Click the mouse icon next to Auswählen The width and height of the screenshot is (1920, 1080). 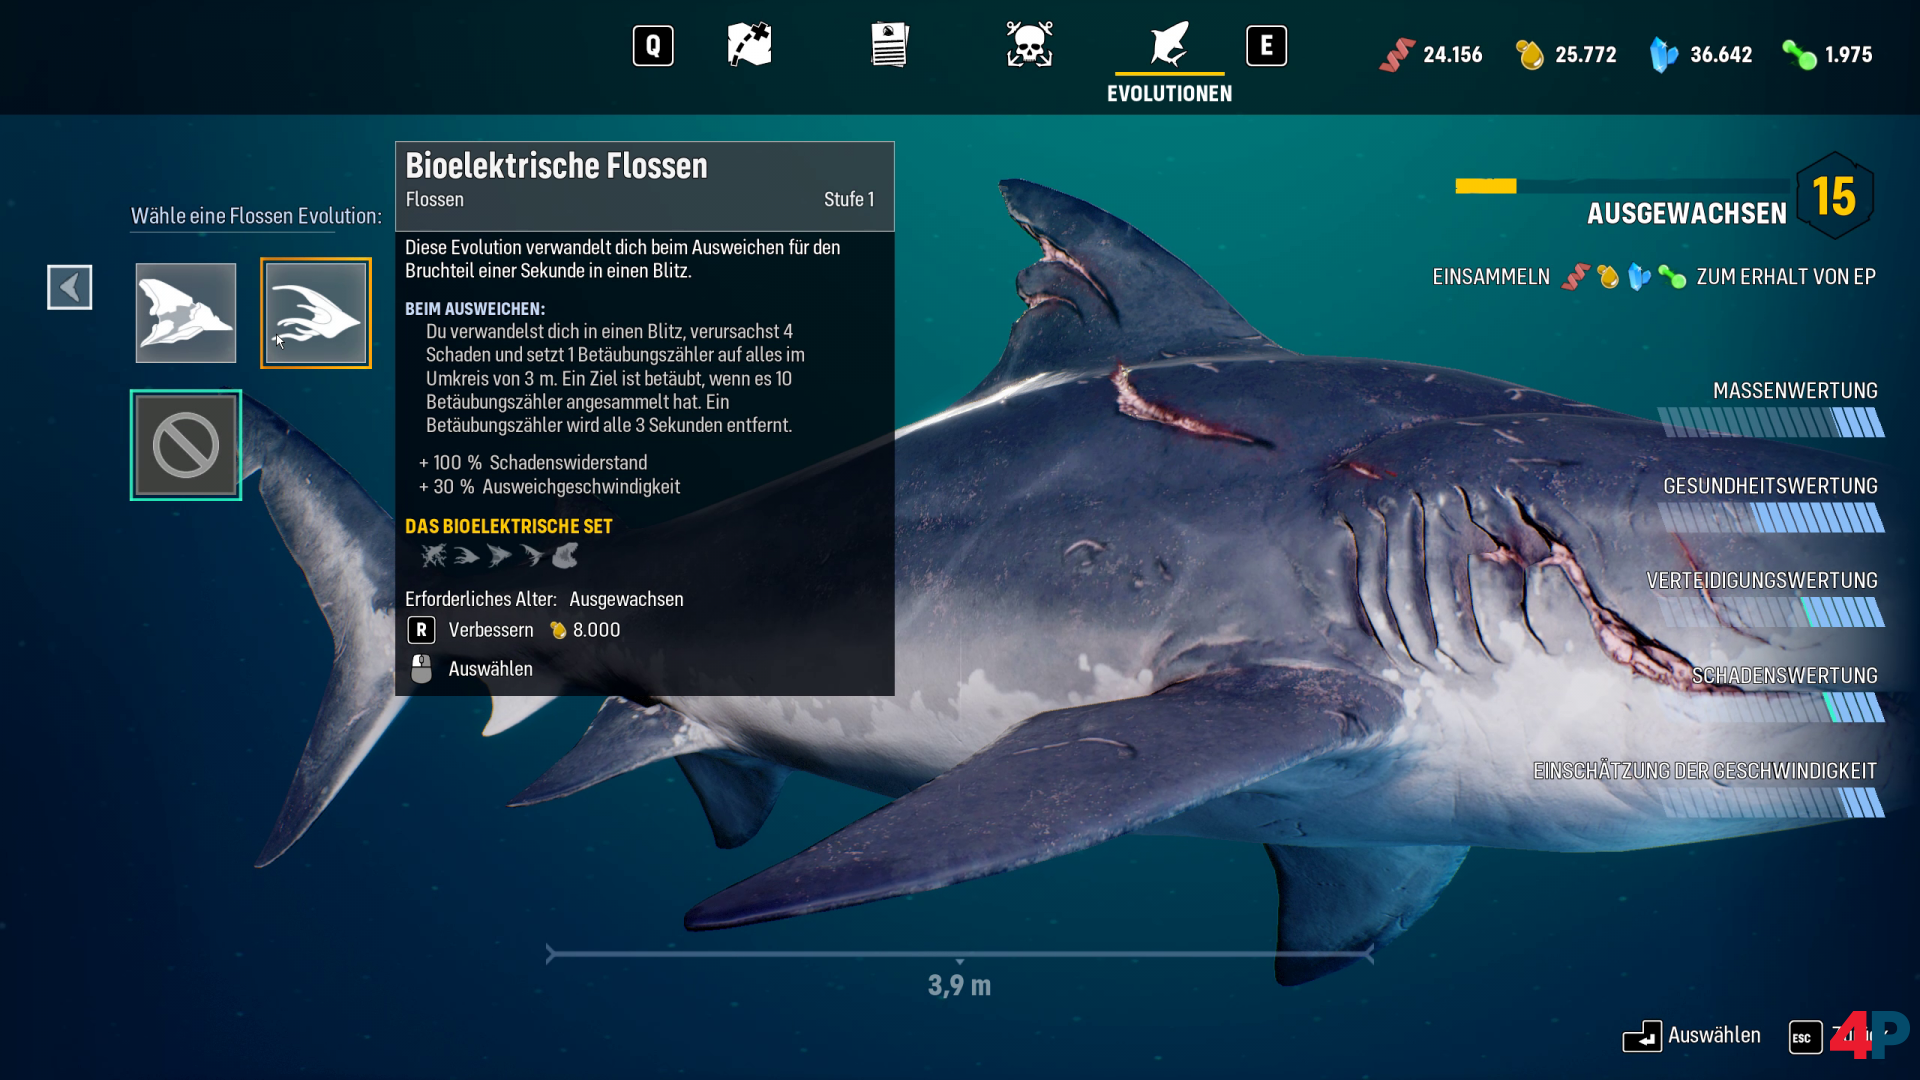click(x=421, y=668)
